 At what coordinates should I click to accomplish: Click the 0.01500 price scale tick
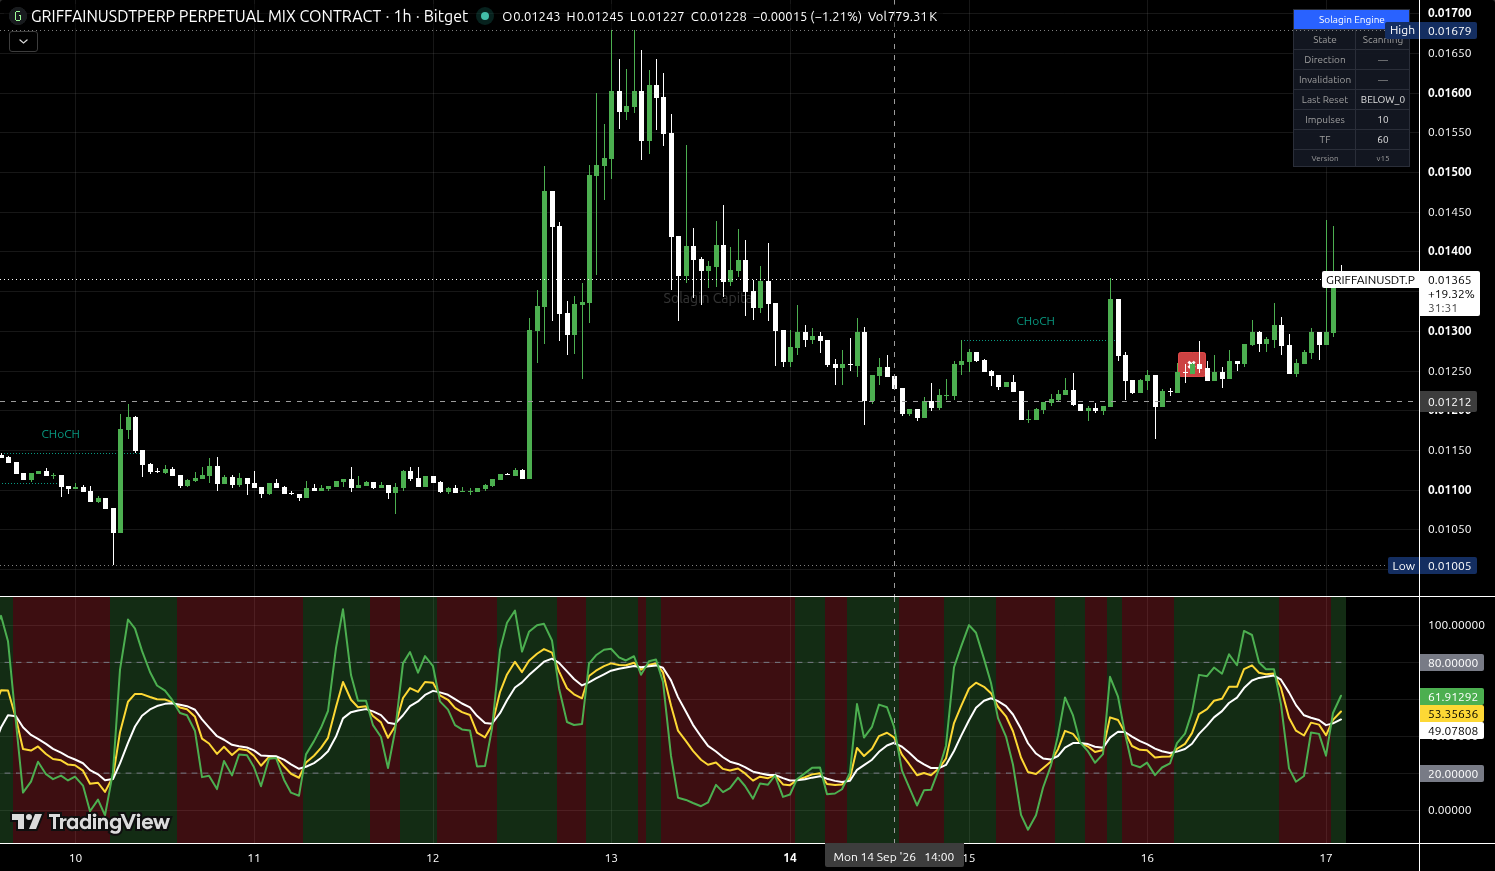1449,172
